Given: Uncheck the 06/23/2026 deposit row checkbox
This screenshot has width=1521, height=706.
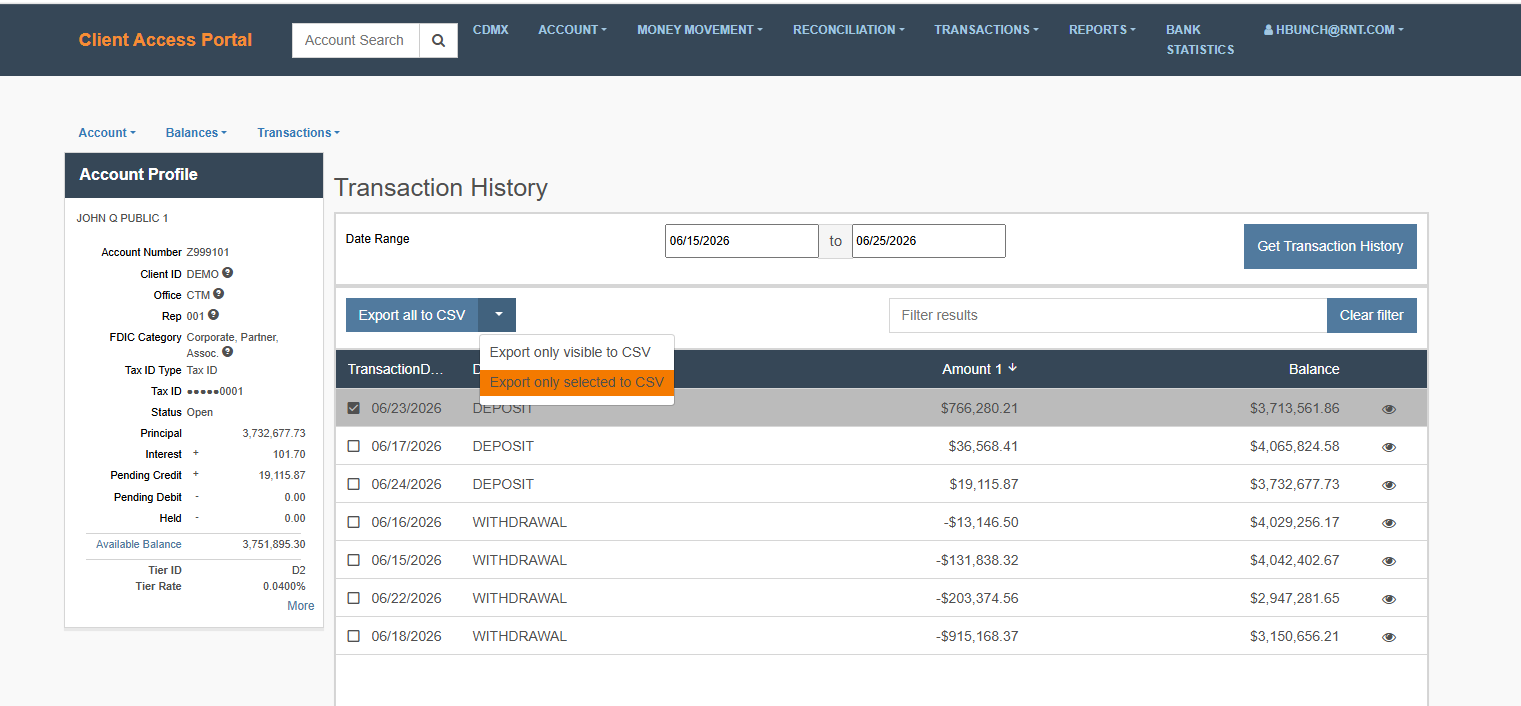Looking at the screenshot, I should 354,408.
